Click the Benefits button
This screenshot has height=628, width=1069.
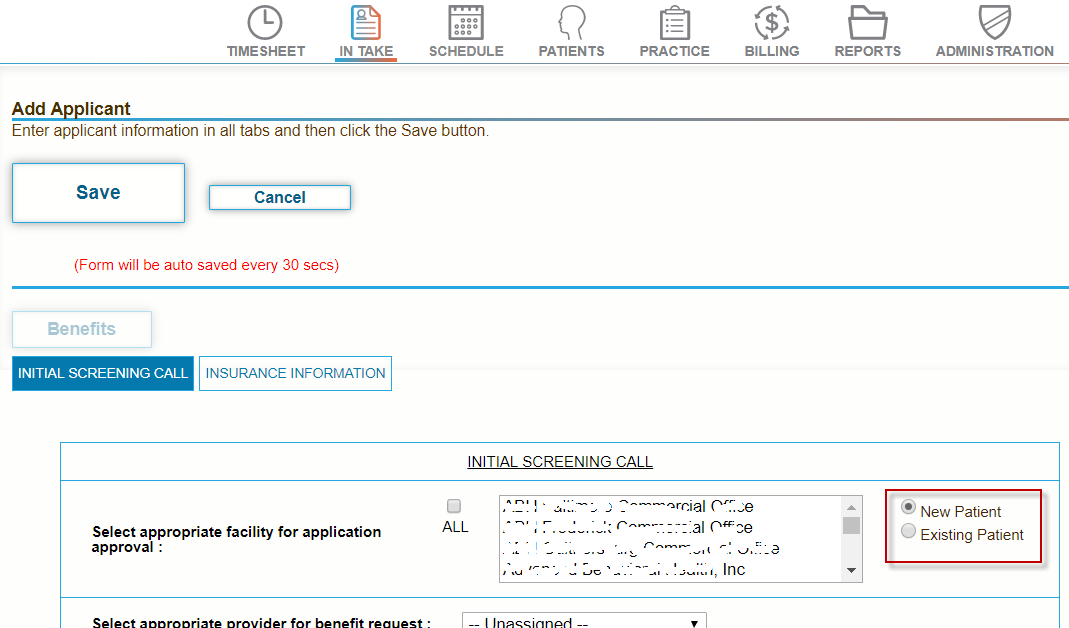(82, 329)
